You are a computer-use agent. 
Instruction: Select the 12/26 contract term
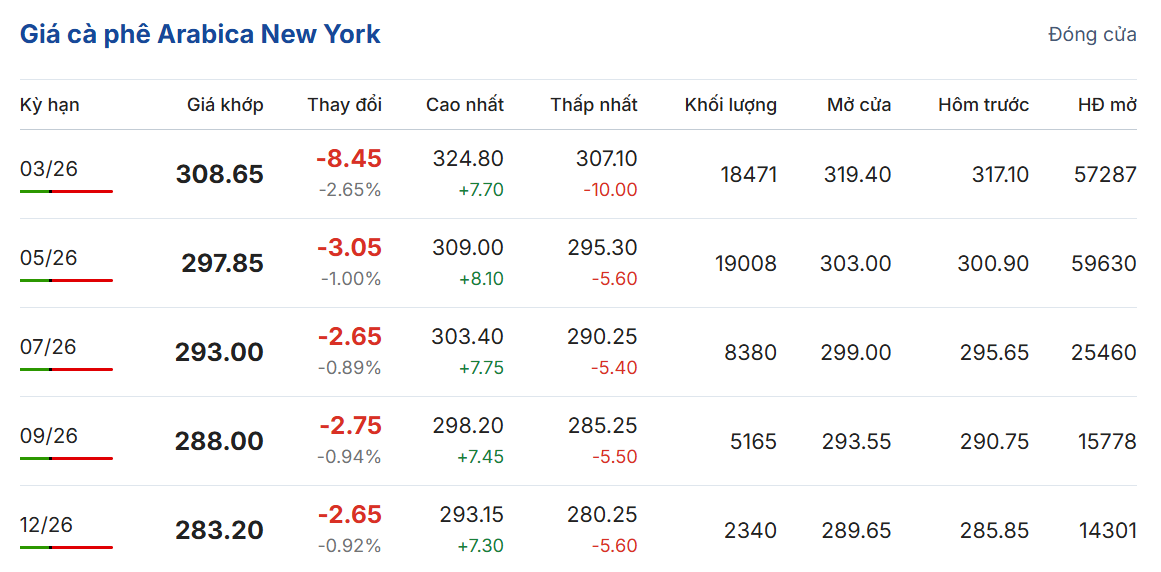coord(47,525)
